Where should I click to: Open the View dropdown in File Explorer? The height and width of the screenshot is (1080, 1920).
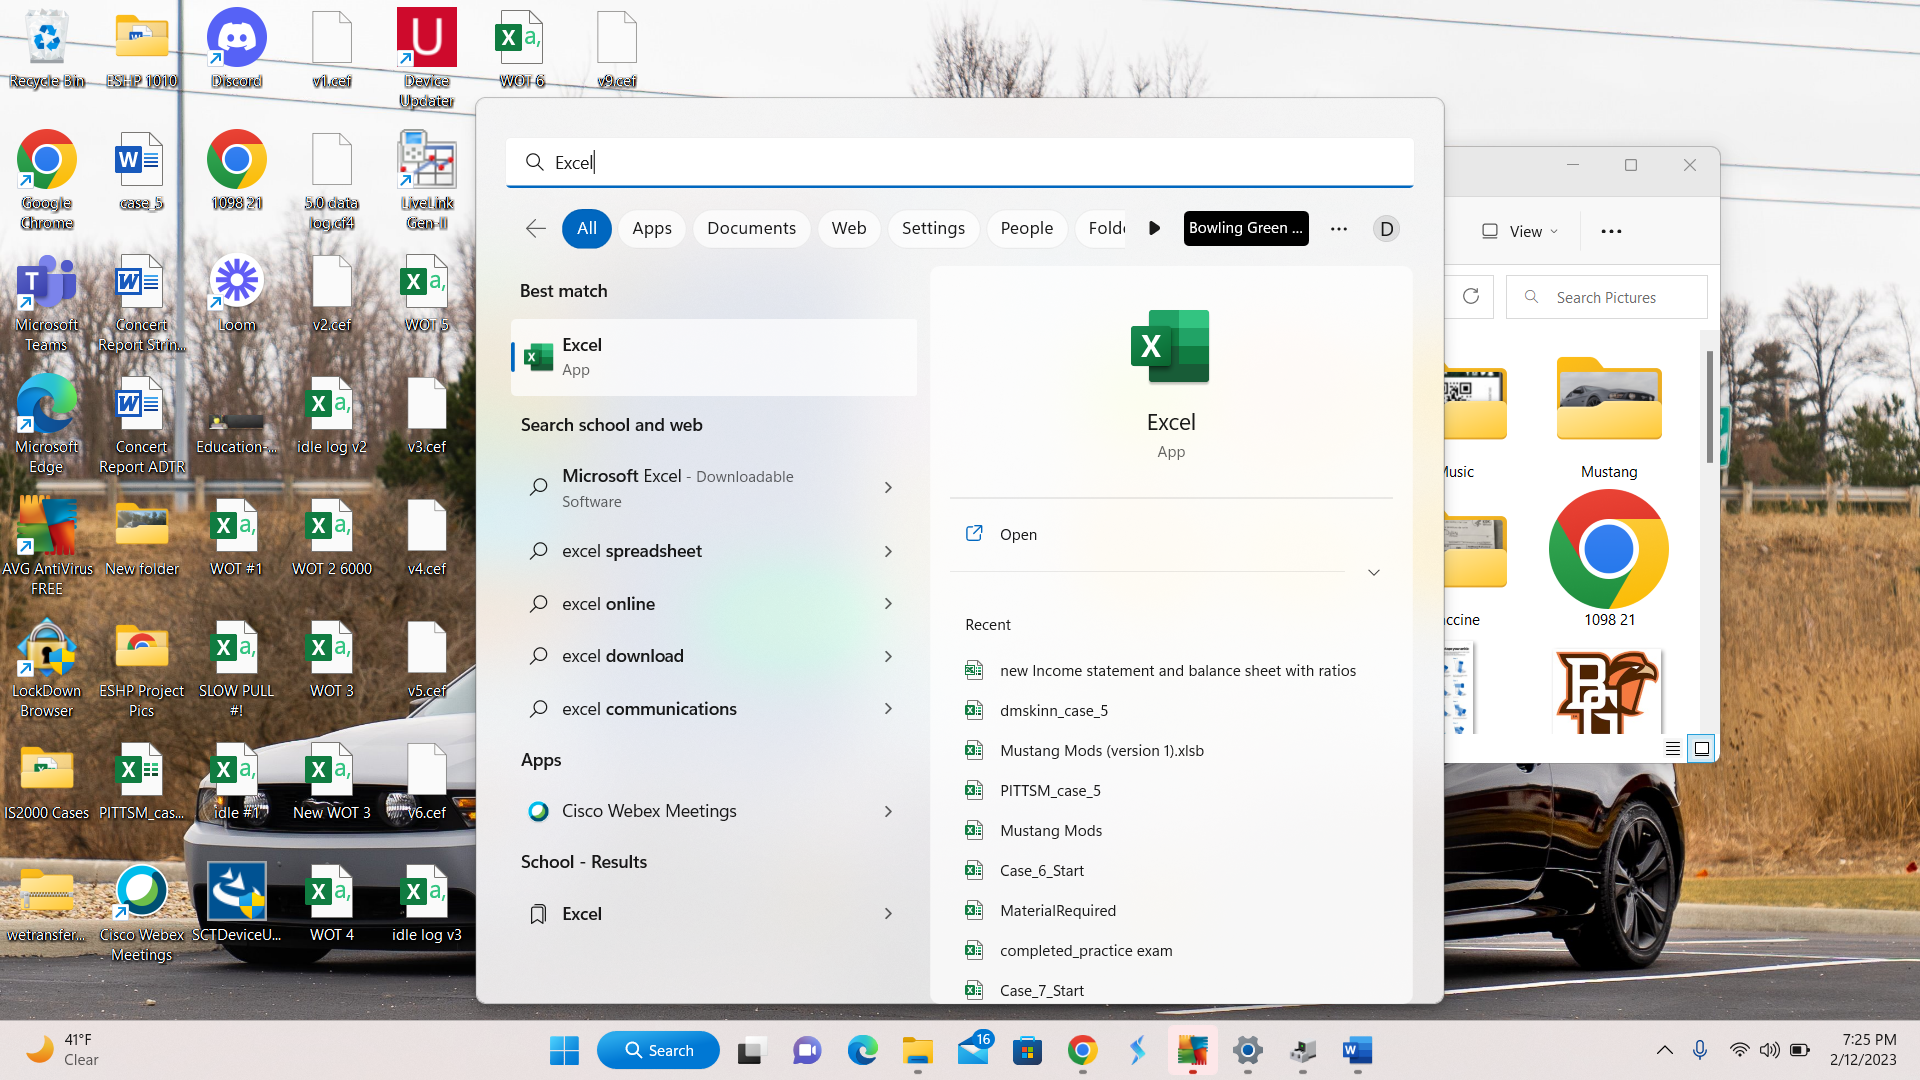pos(1519,231)
